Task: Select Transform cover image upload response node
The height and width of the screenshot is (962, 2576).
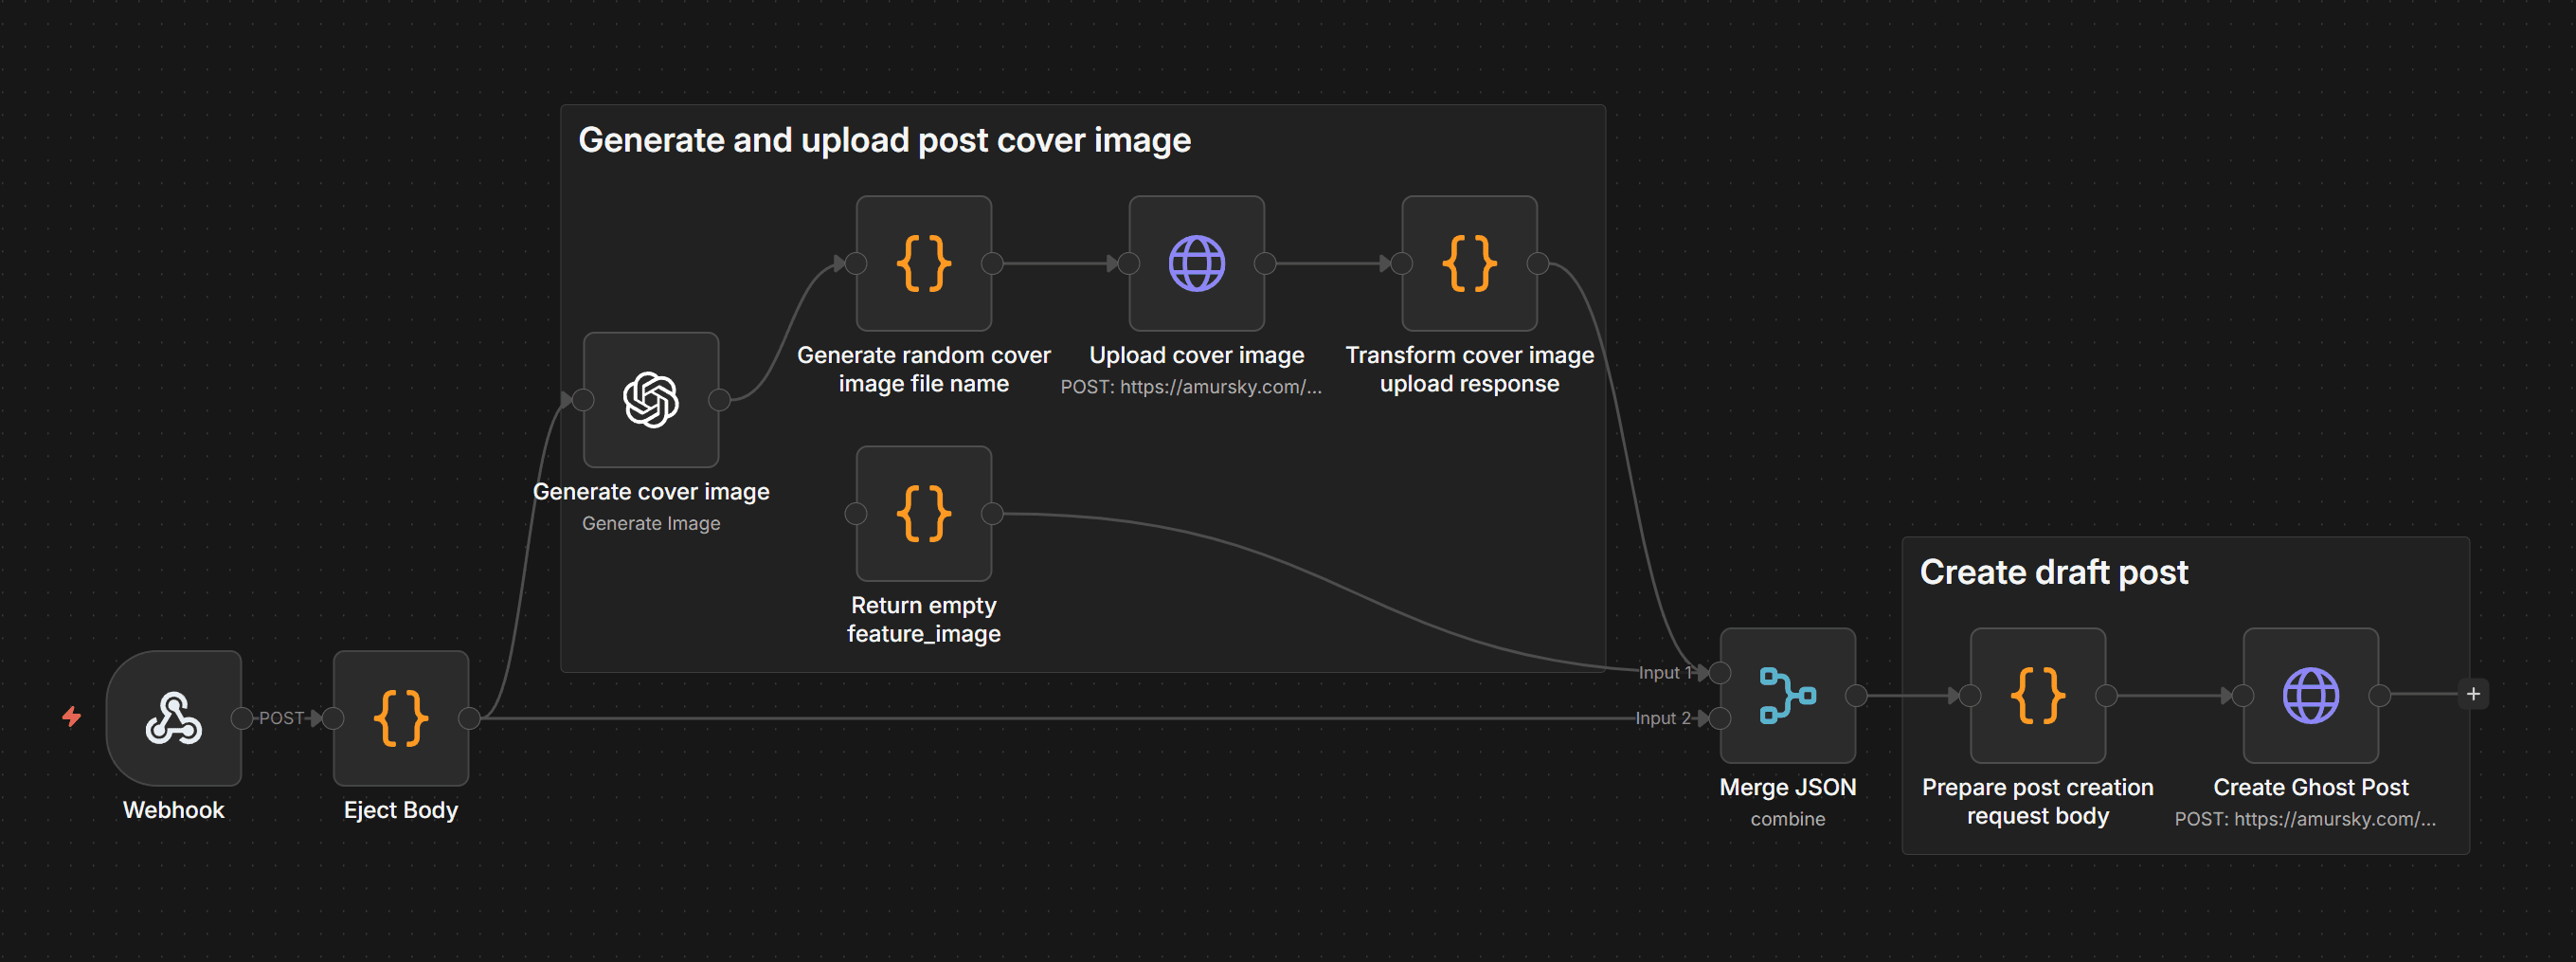Action: [x=1470, y=263]
